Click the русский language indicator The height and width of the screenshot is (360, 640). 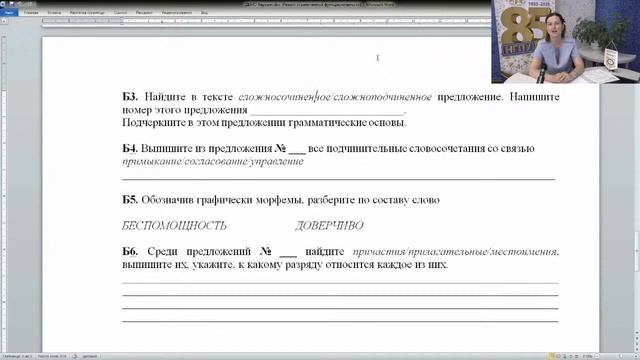[x=90, y=356]
